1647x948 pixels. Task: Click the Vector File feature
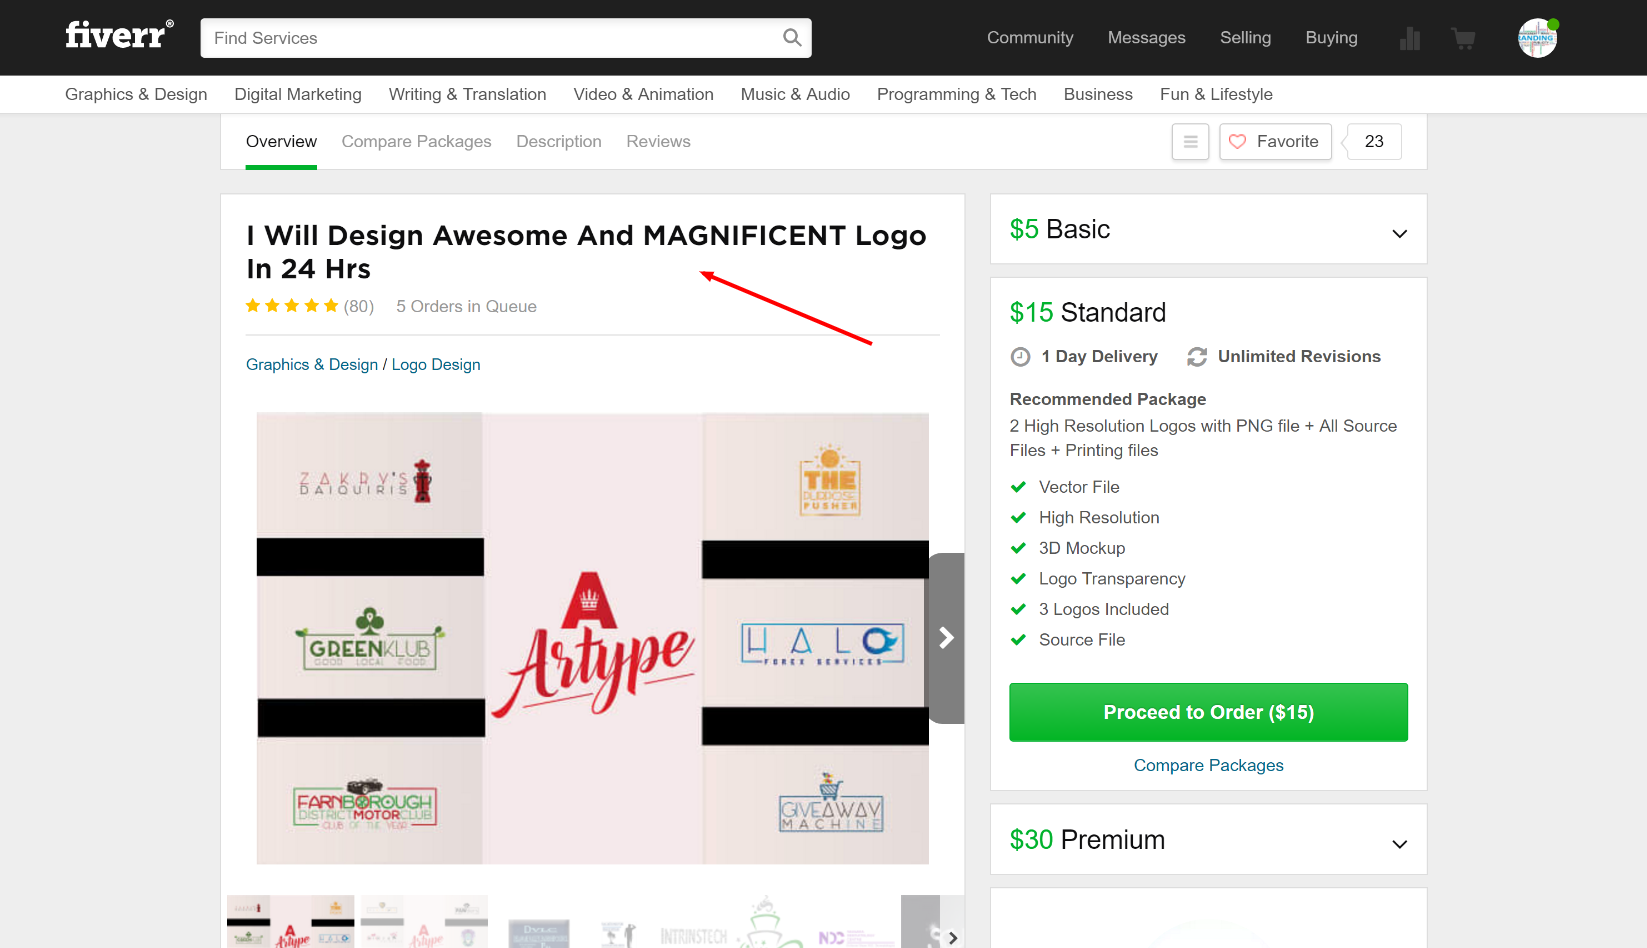pos(1079,487)
